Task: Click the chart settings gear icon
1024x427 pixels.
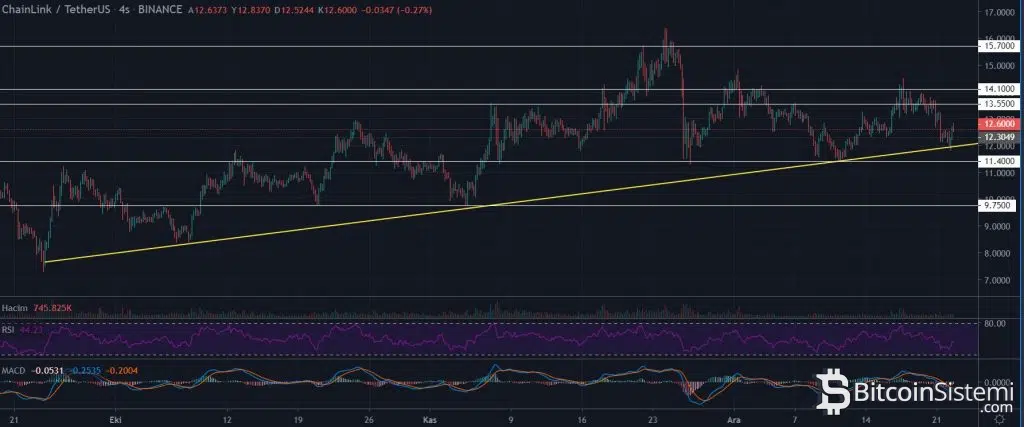Action: [1000, 421]
